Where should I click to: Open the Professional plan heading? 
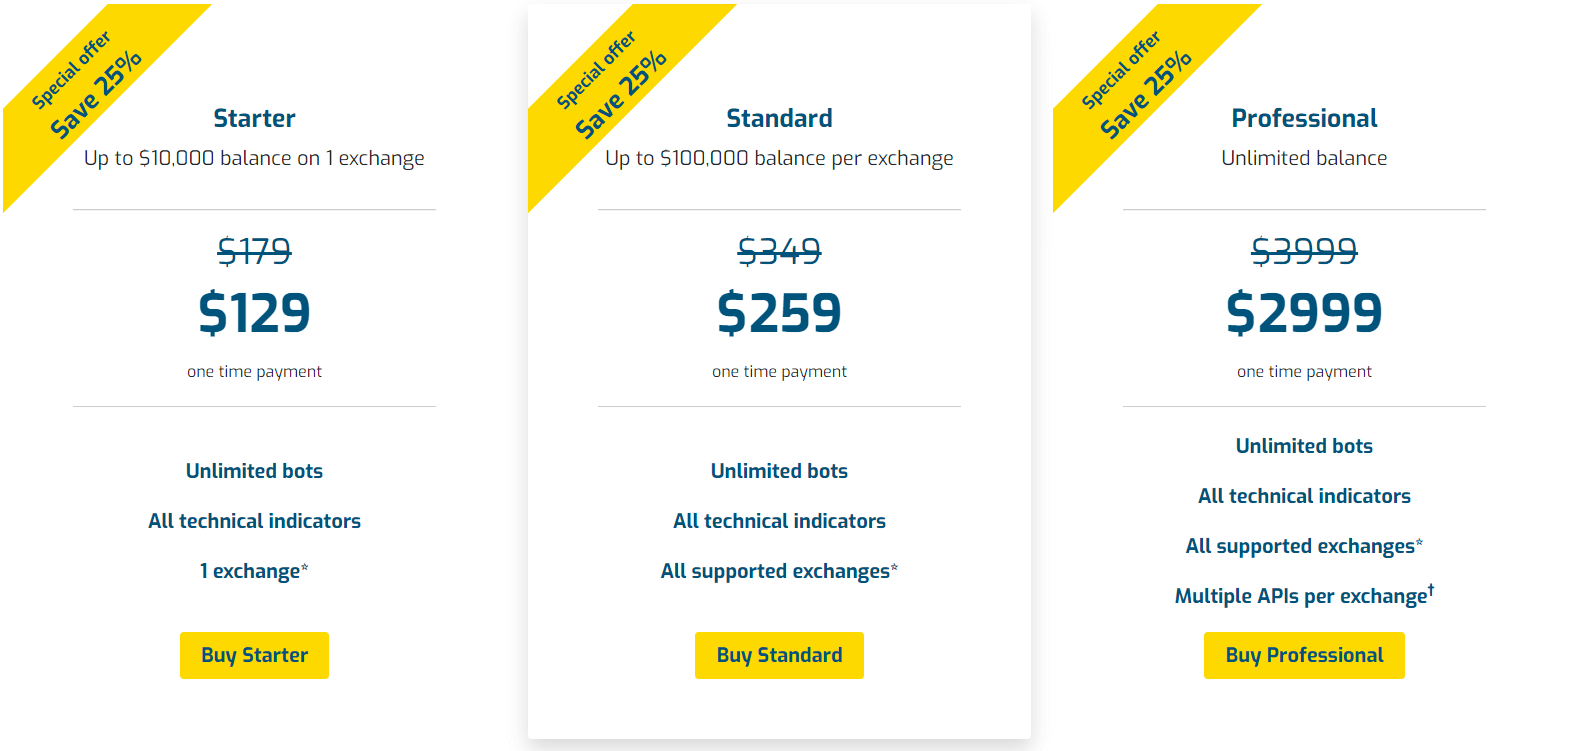pos(1304,118)
